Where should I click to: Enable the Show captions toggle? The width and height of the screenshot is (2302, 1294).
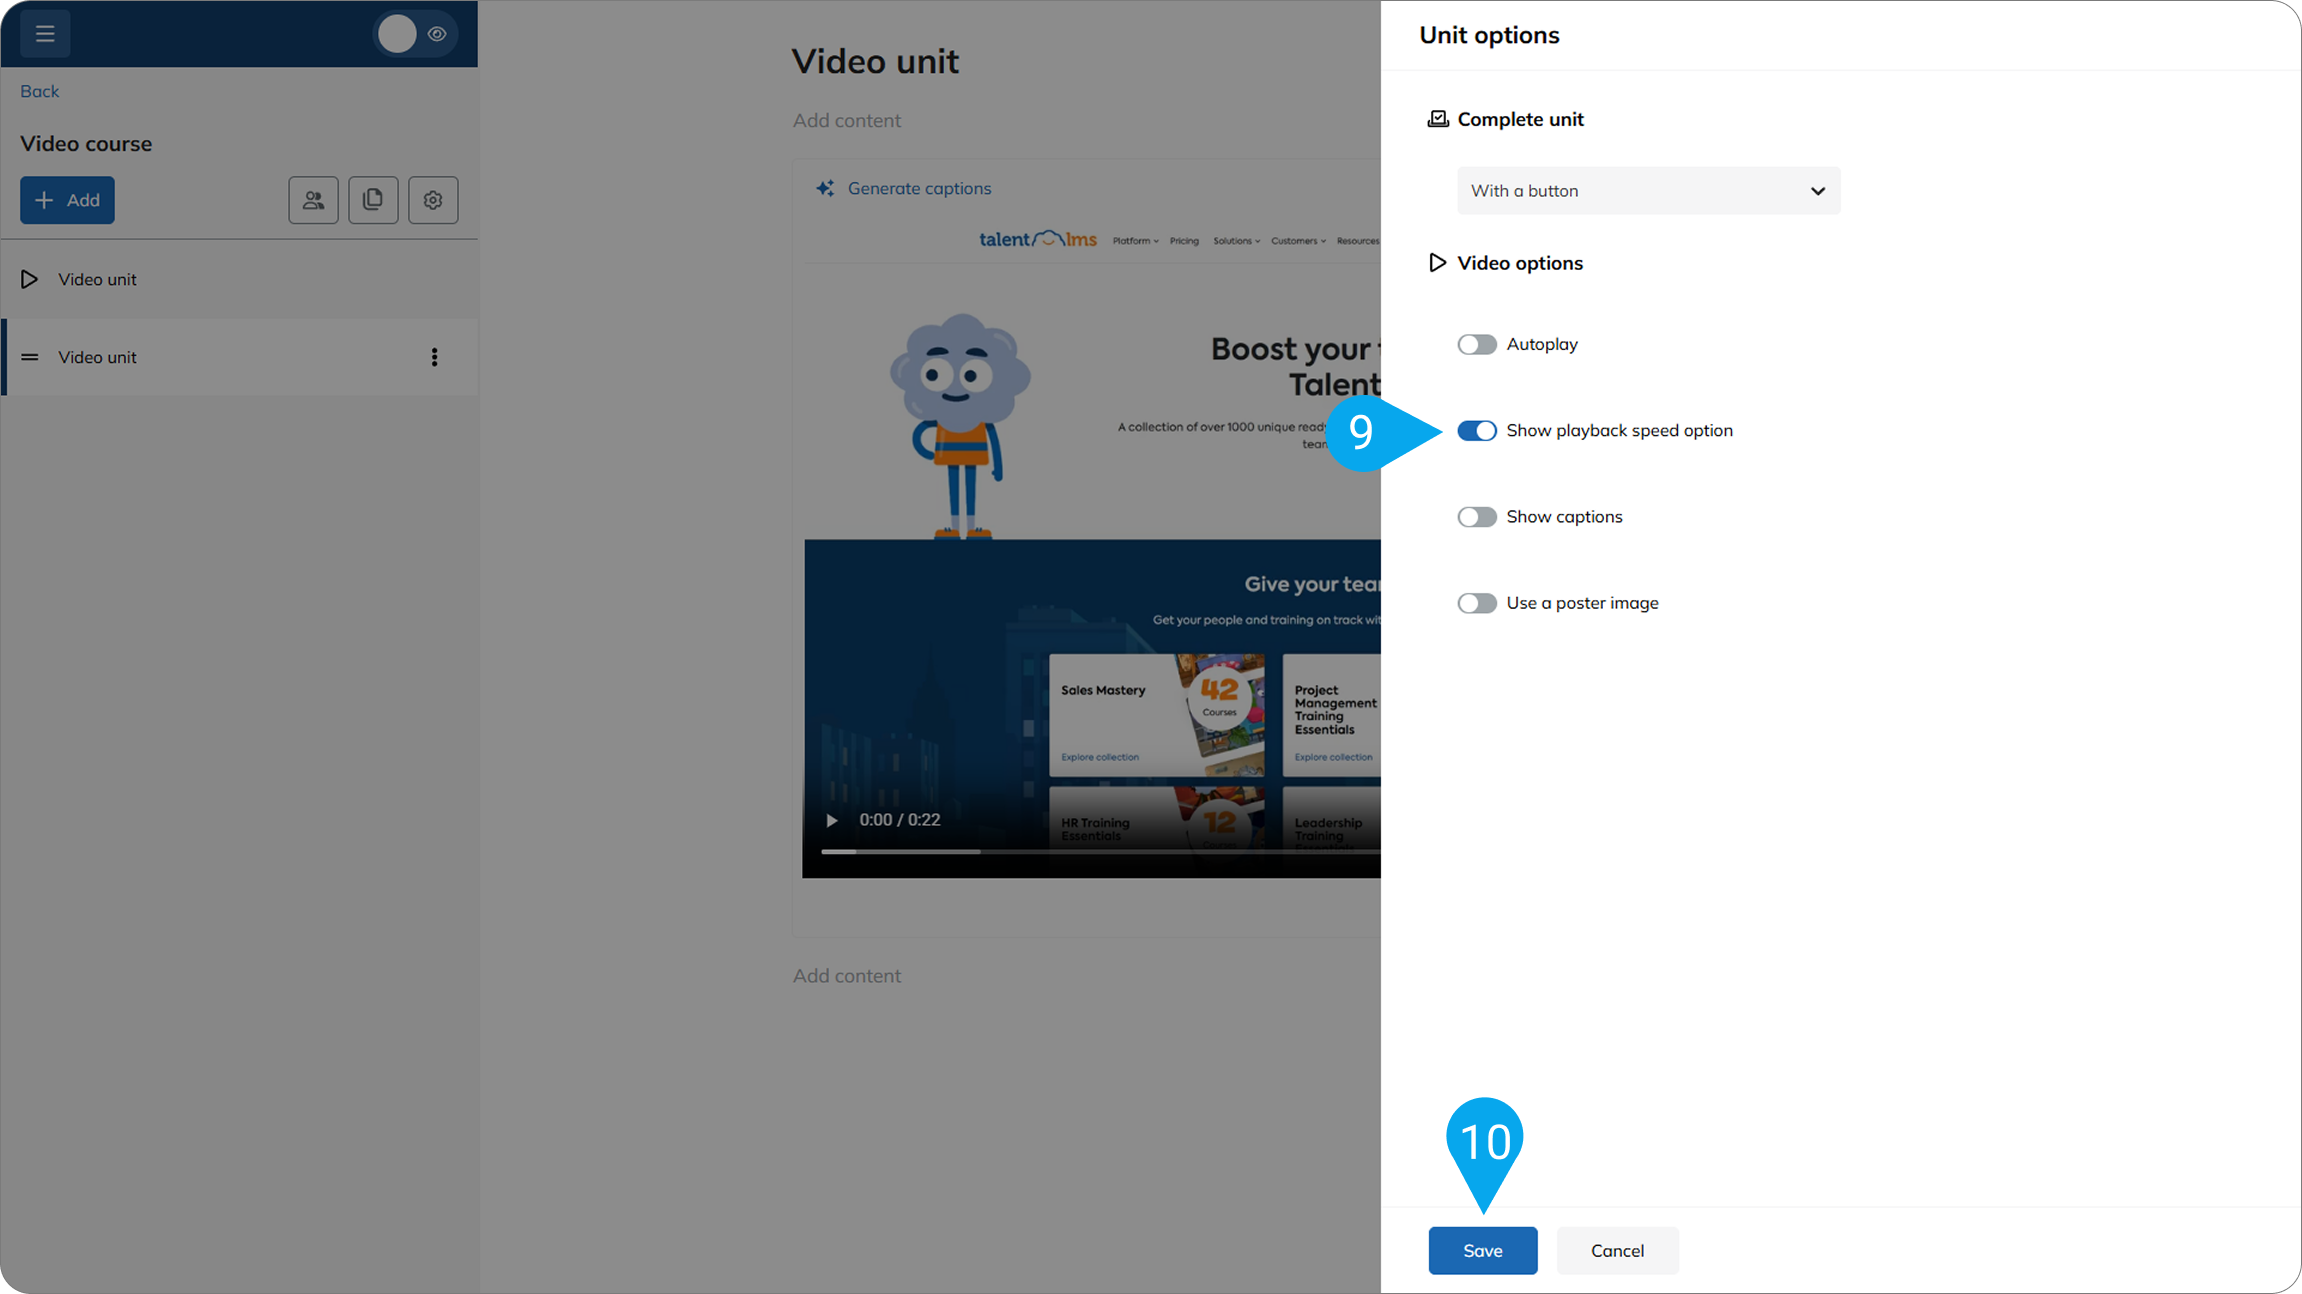coord(1476,517)
